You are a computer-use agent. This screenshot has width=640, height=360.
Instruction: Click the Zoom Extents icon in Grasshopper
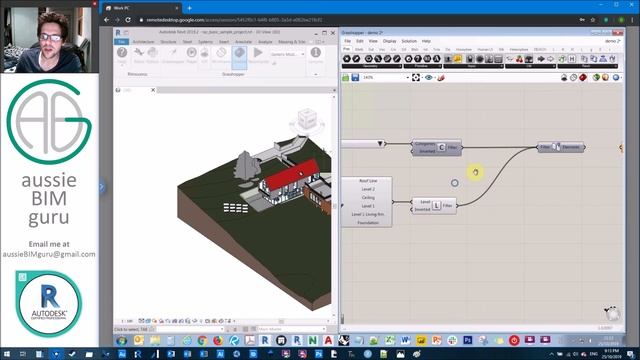(x=416, y=78)
